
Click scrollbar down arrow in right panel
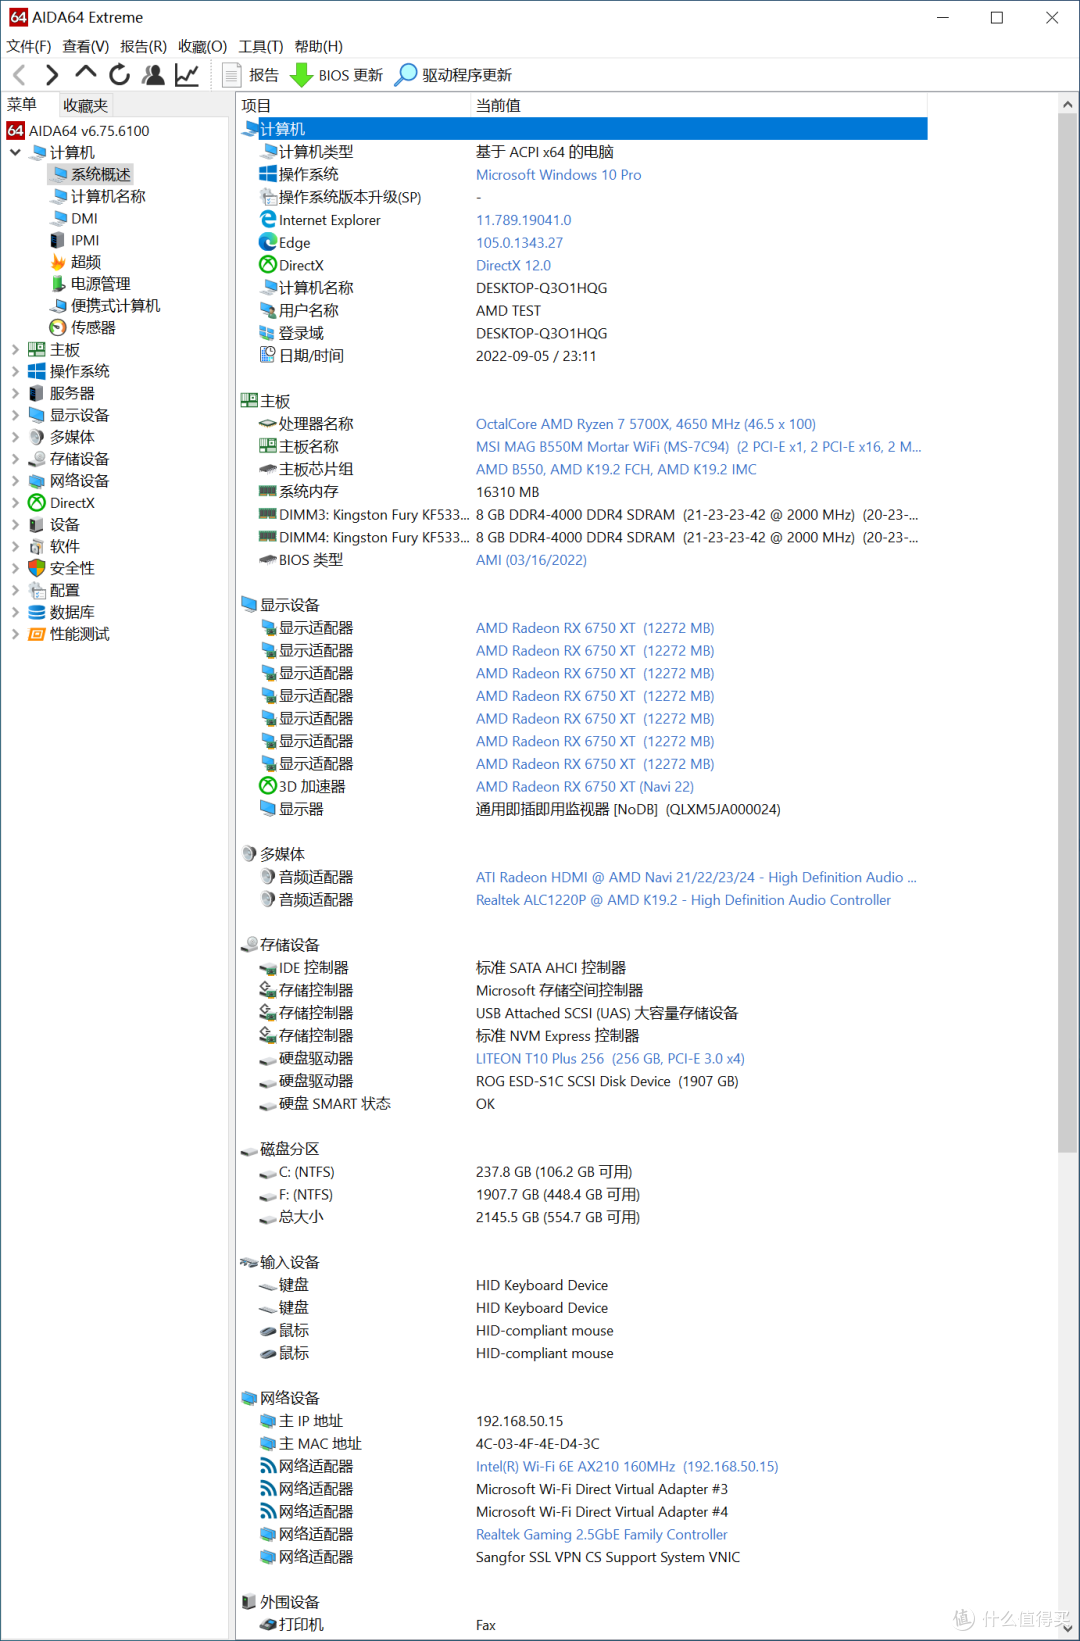pyautogui.click(x=1067, y=1628)
